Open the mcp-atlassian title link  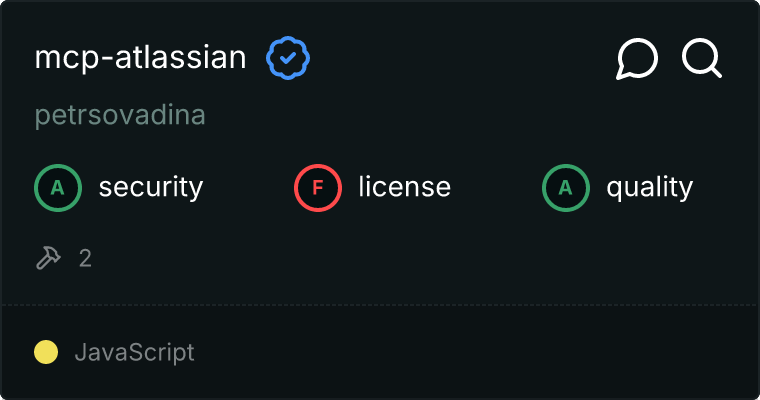point(140,58)
